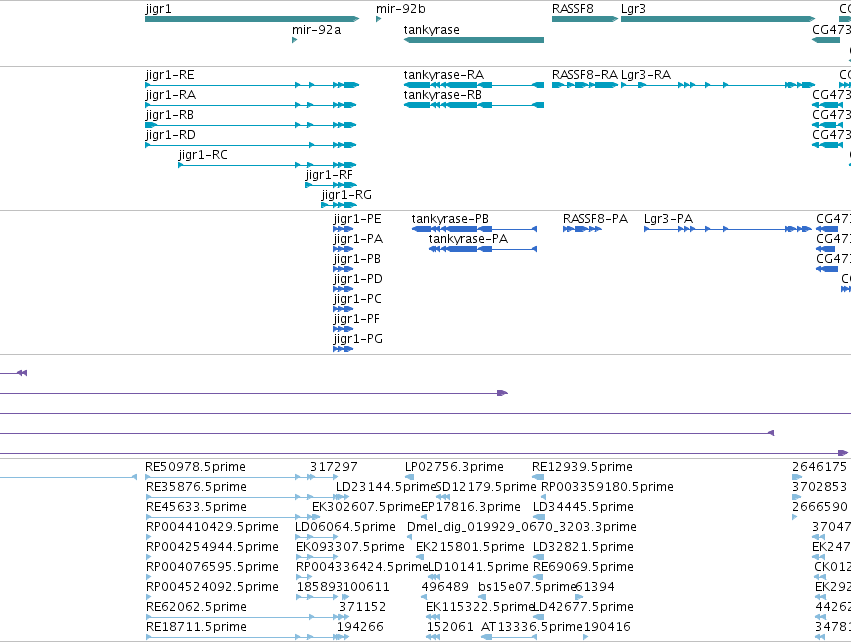Select the jigr1 gene bar

252,19
